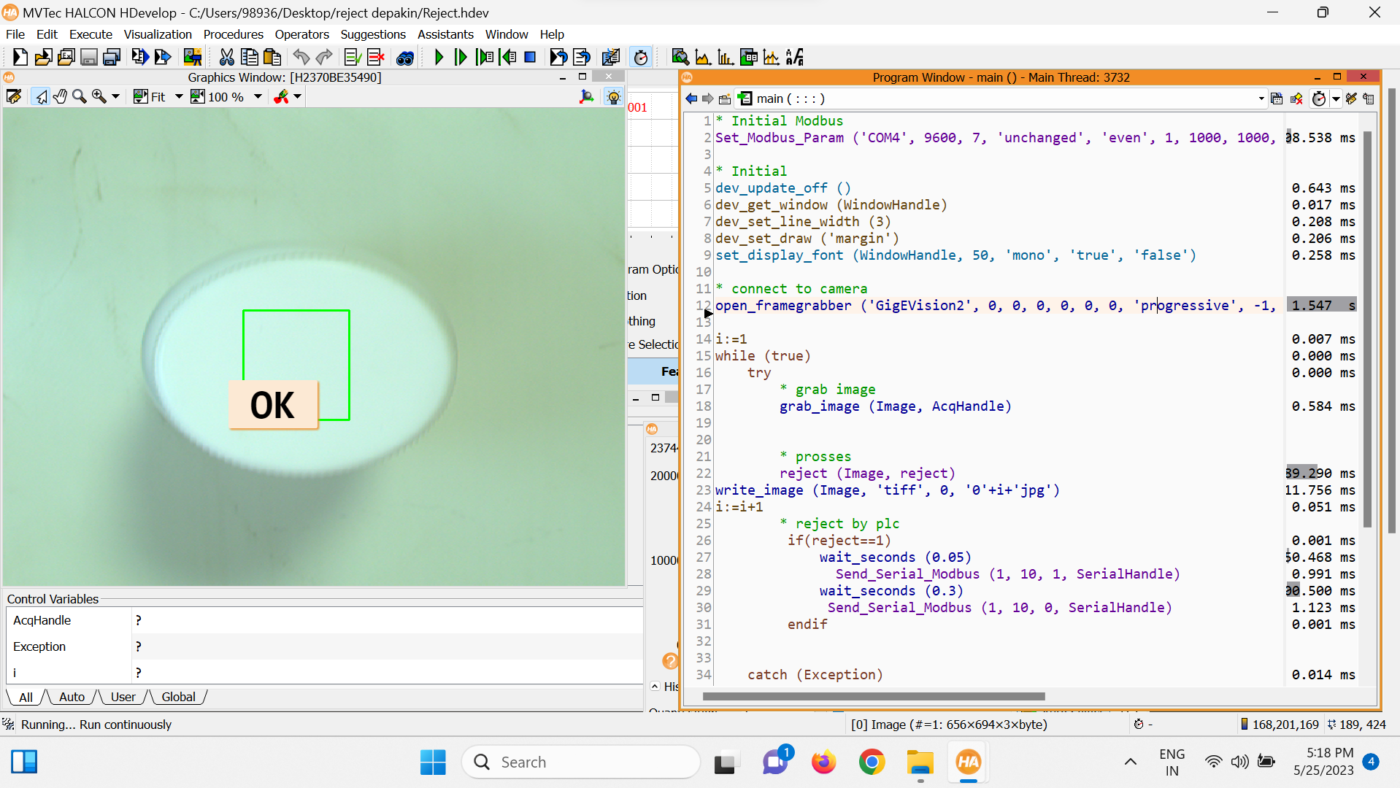Activate selected program lines with green check
The height and width of the screenshot is (788, 1400).
click(x=352, y=57)
